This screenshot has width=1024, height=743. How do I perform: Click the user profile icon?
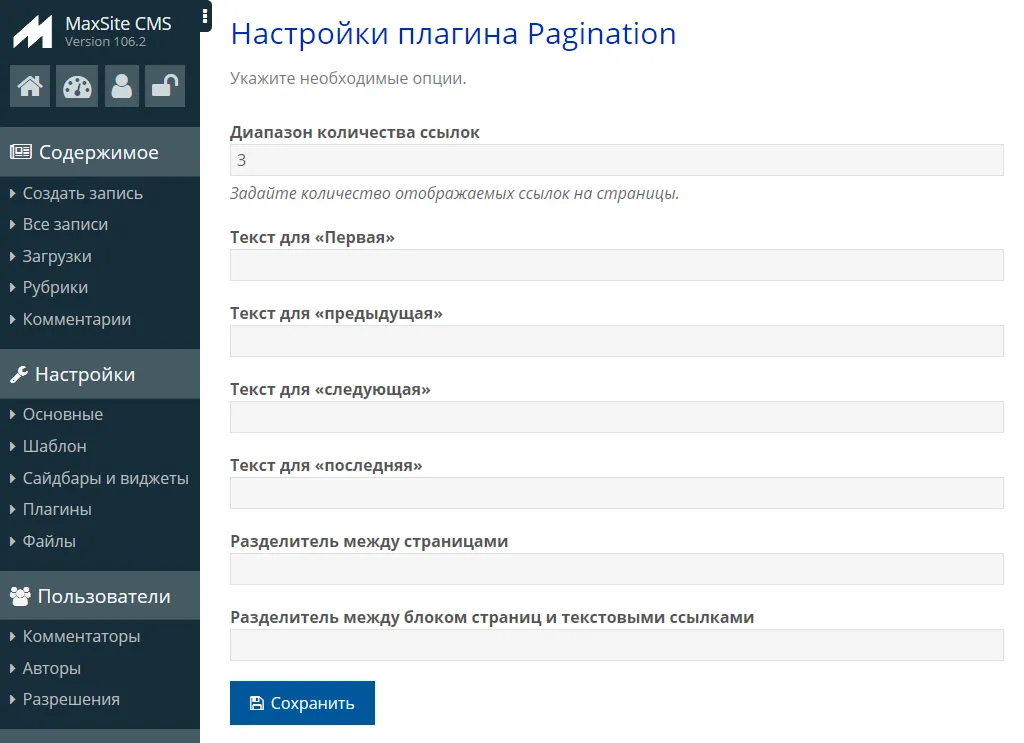tap(122, 86)
